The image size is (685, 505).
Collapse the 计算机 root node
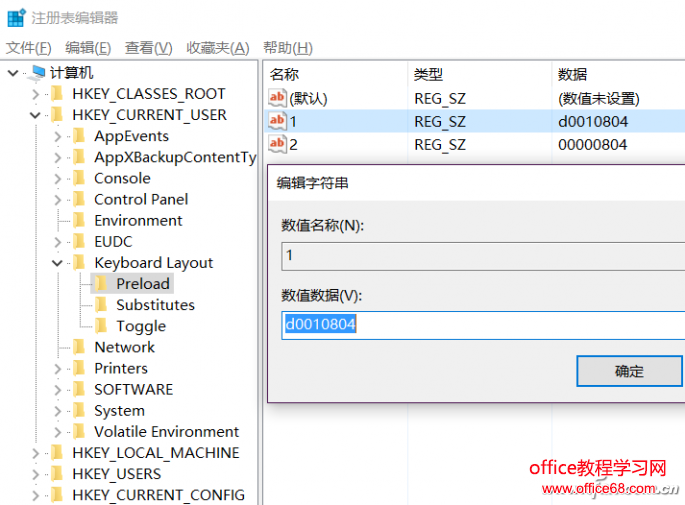coord(13,73)
